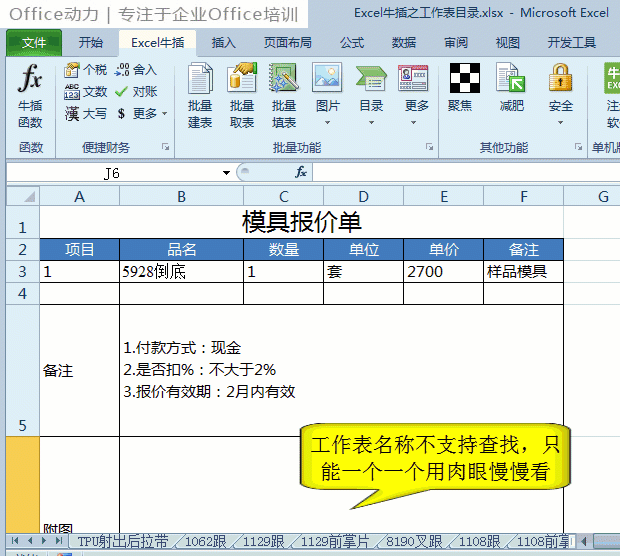Click cell containing 样品模具
Screen dimensions: 620x556
coord(524,271)
